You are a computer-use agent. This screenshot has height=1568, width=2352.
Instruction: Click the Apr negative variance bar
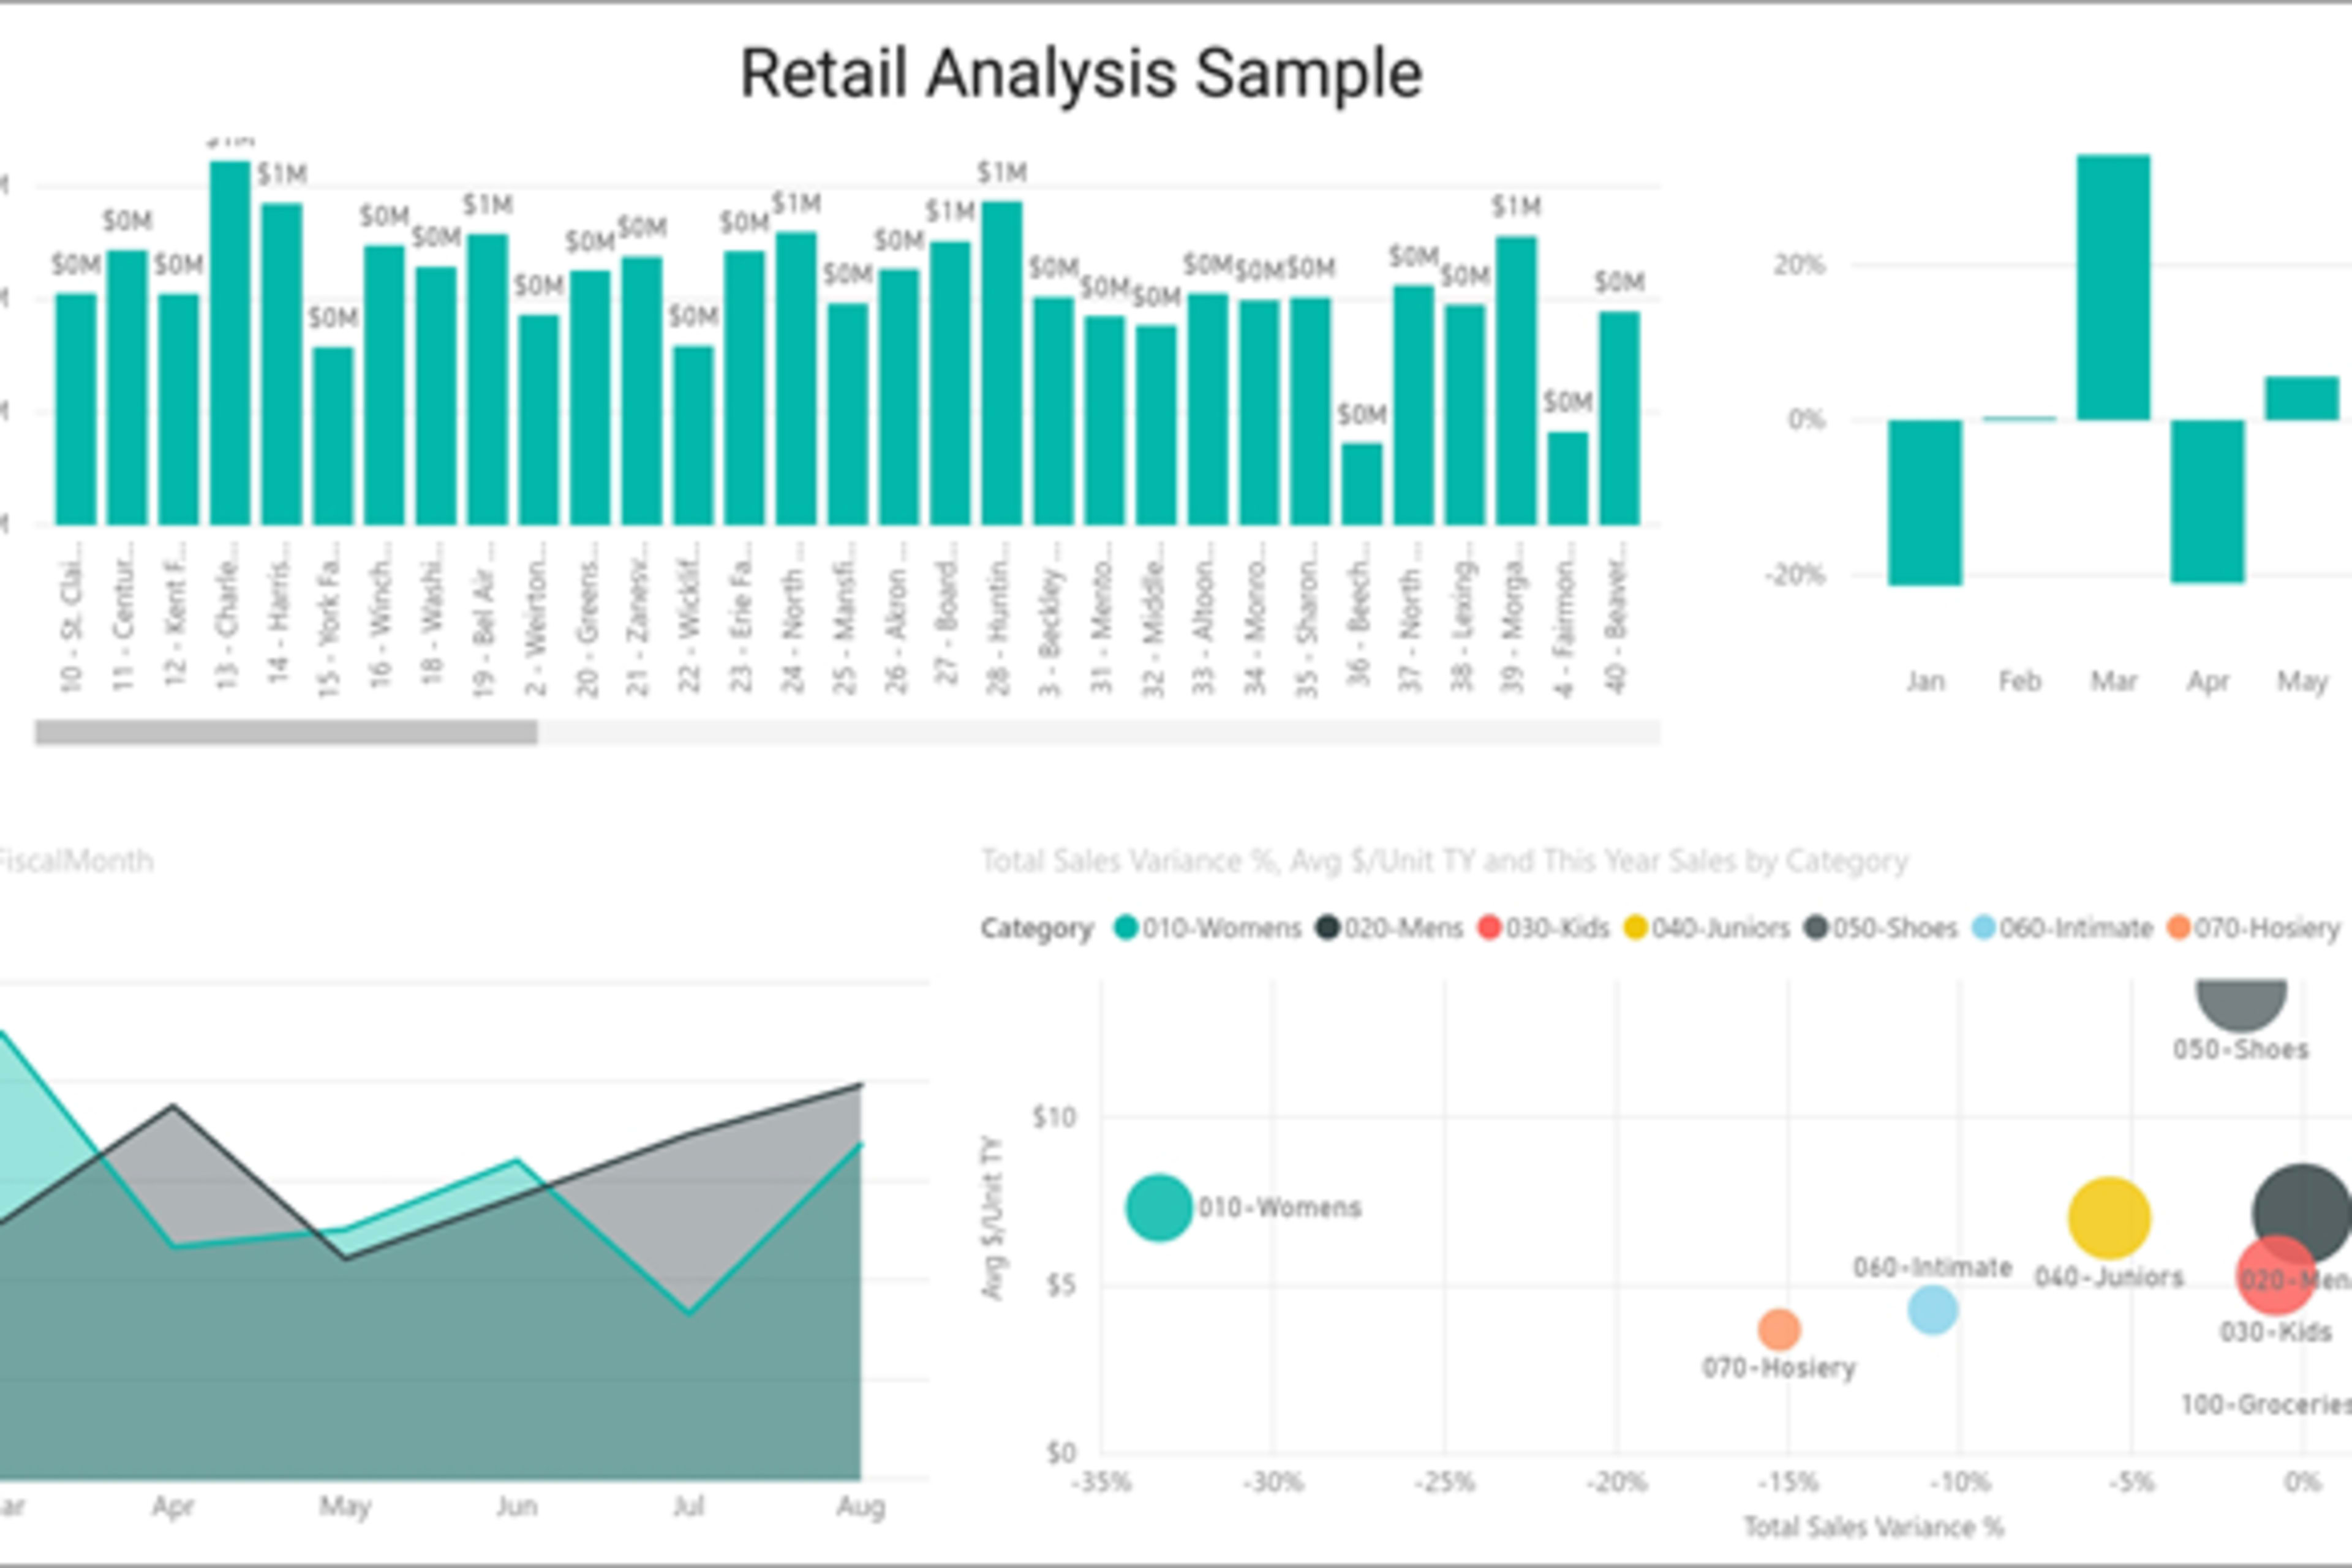2207,501
